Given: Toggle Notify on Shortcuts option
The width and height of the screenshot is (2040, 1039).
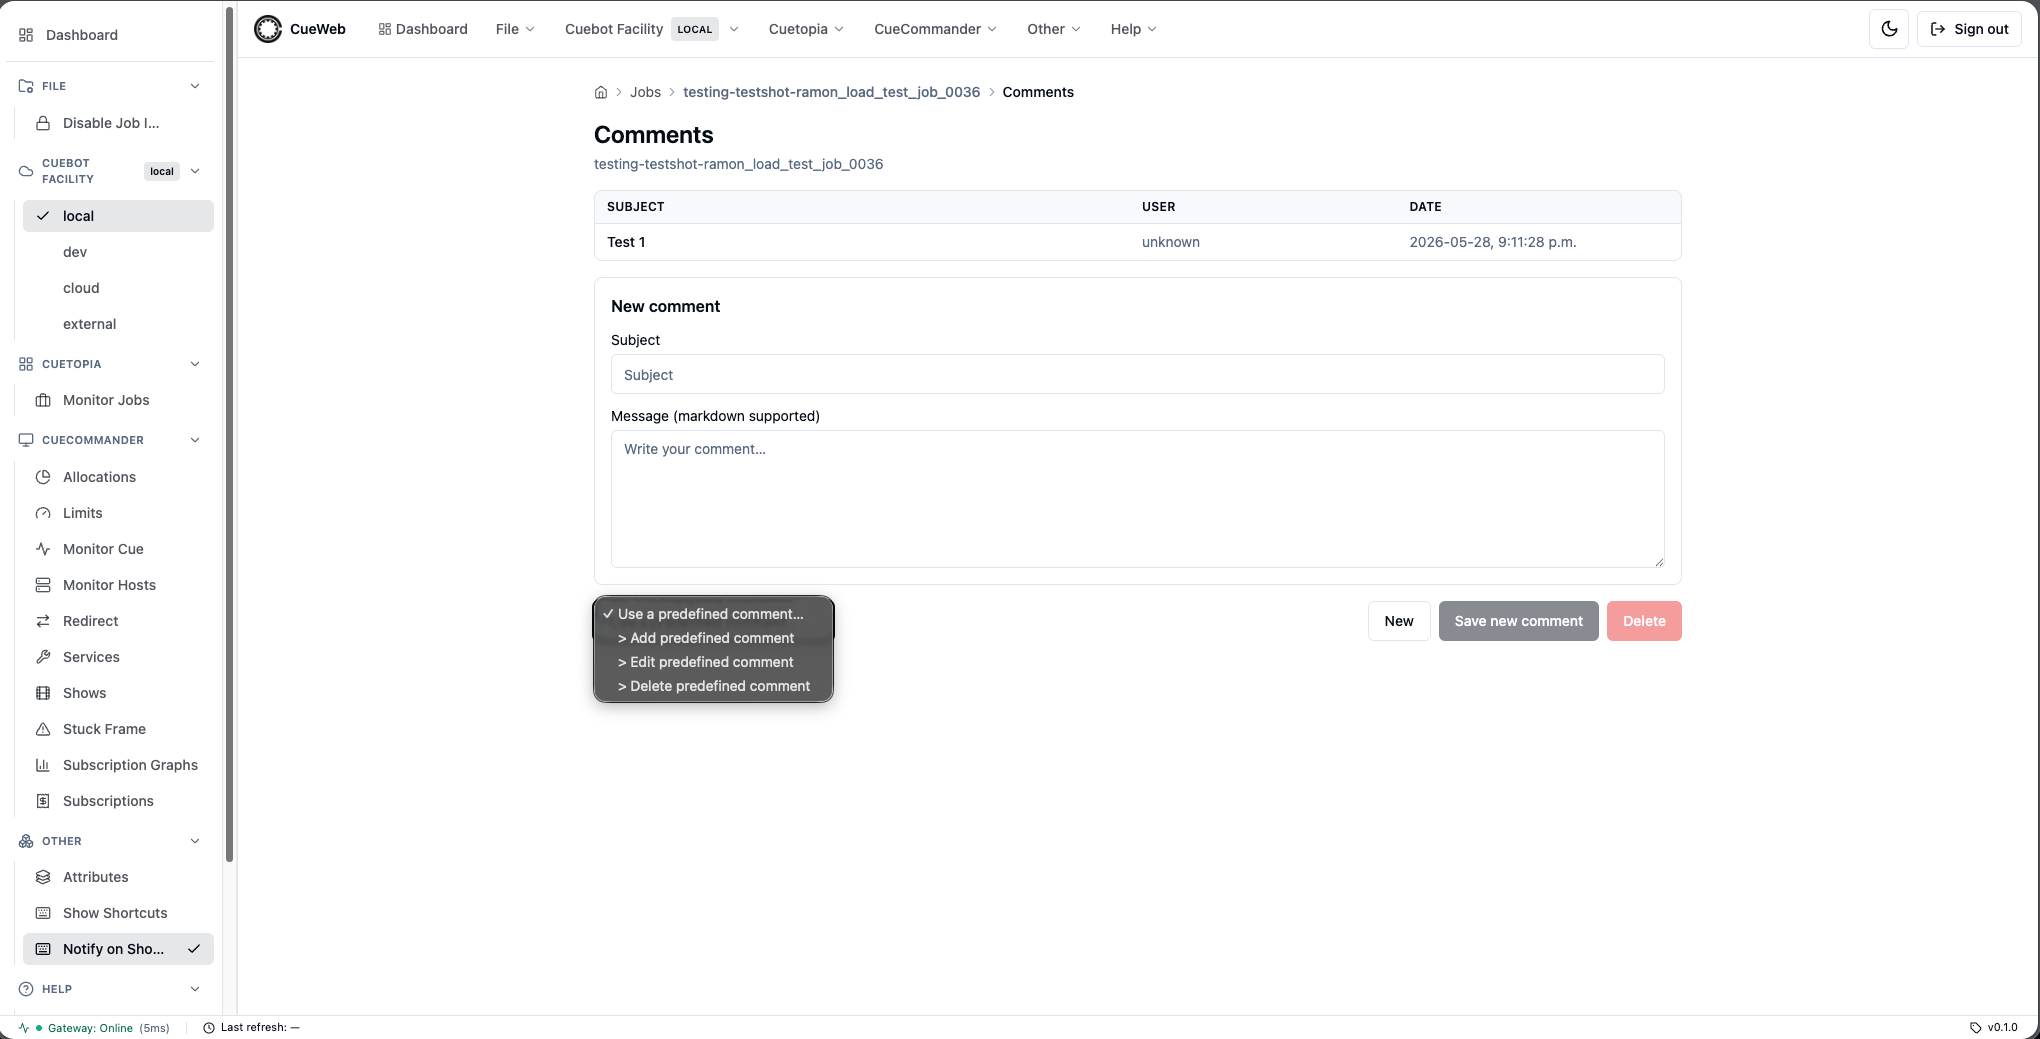Looking at the screenshot, I should click(x=118, y=949).
